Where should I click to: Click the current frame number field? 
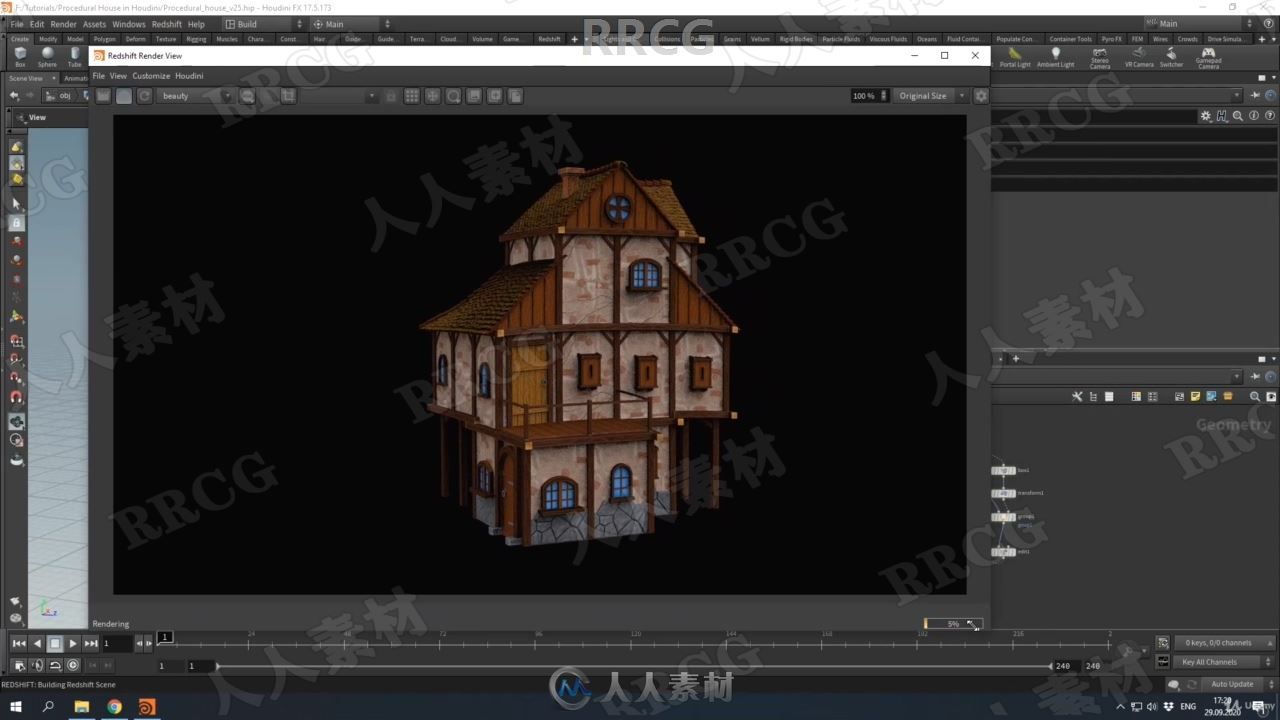(x=117, y=644)
